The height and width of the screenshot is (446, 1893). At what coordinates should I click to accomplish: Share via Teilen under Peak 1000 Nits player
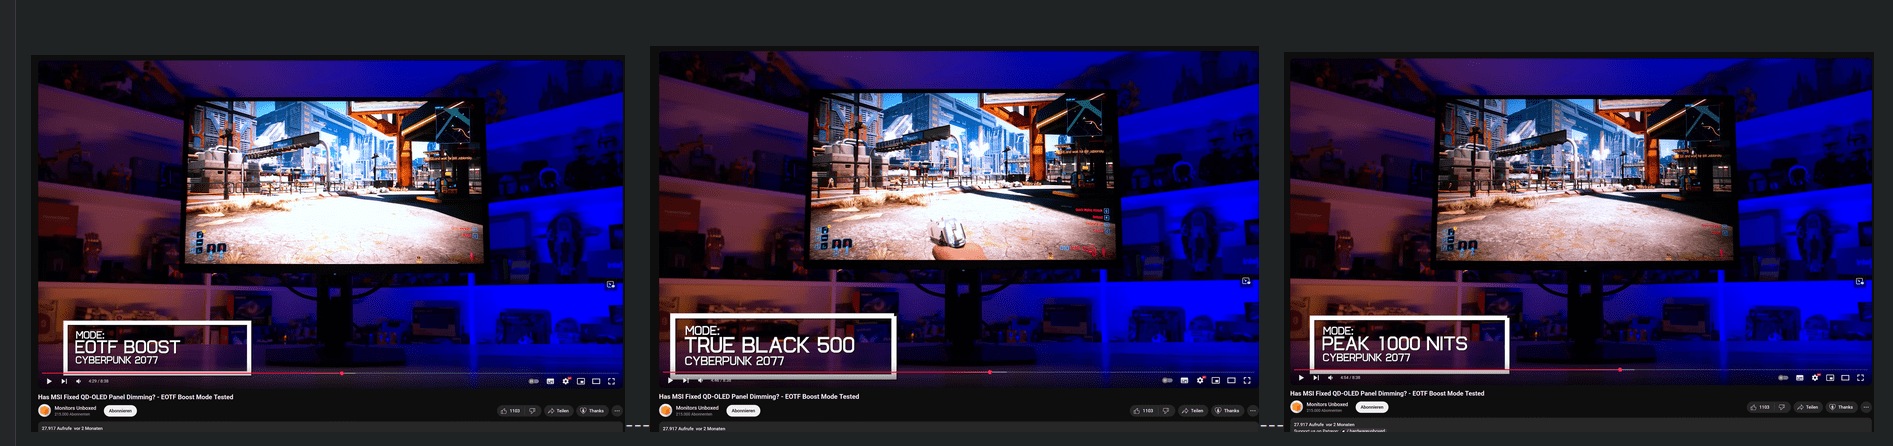coord(1808,407)
